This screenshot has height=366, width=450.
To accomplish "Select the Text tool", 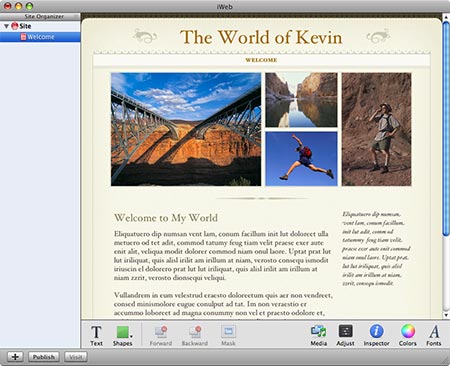I will click(x=96, y=336).
